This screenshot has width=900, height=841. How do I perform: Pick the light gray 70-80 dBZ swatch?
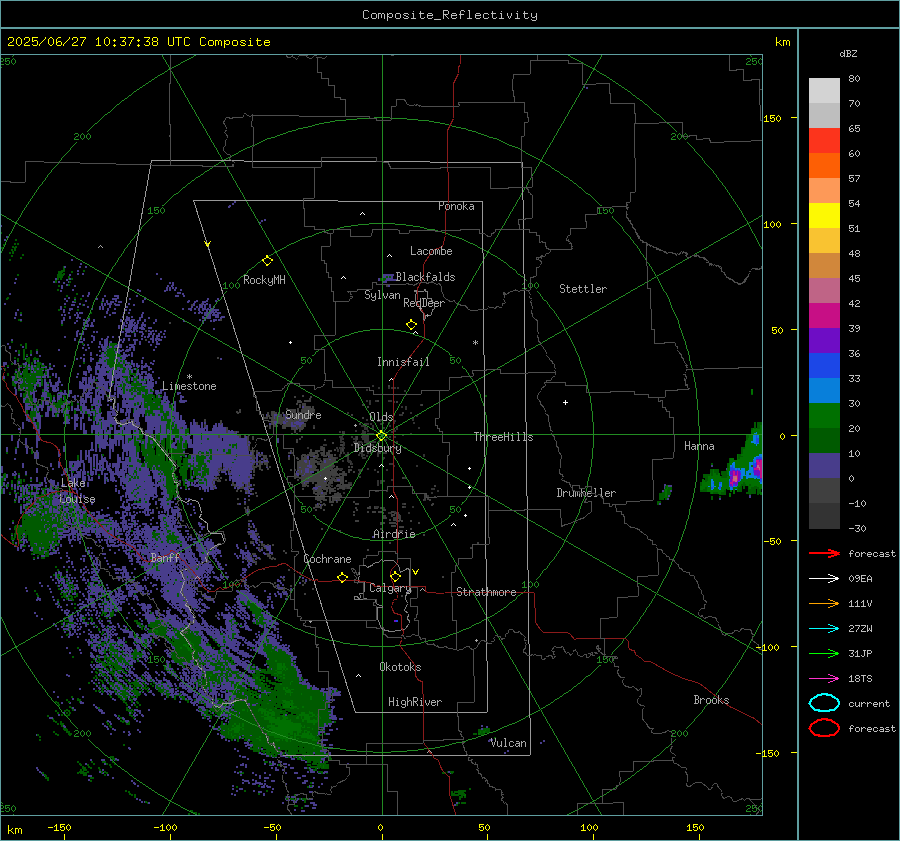tap(824, 90)
